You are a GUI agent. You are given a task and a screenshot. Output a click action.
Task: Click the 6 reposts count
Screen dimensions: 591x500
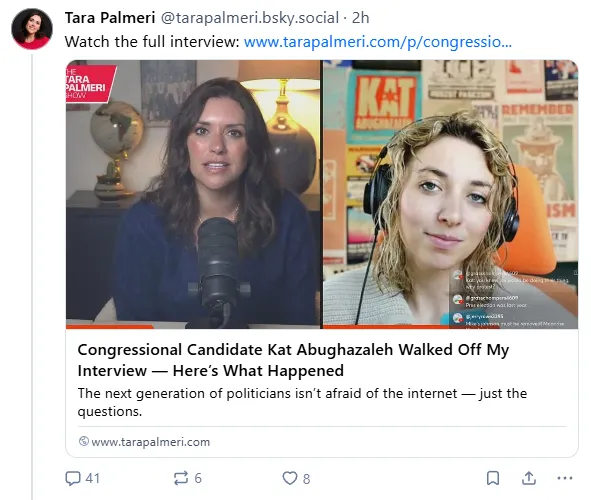[x=198, y=478]
